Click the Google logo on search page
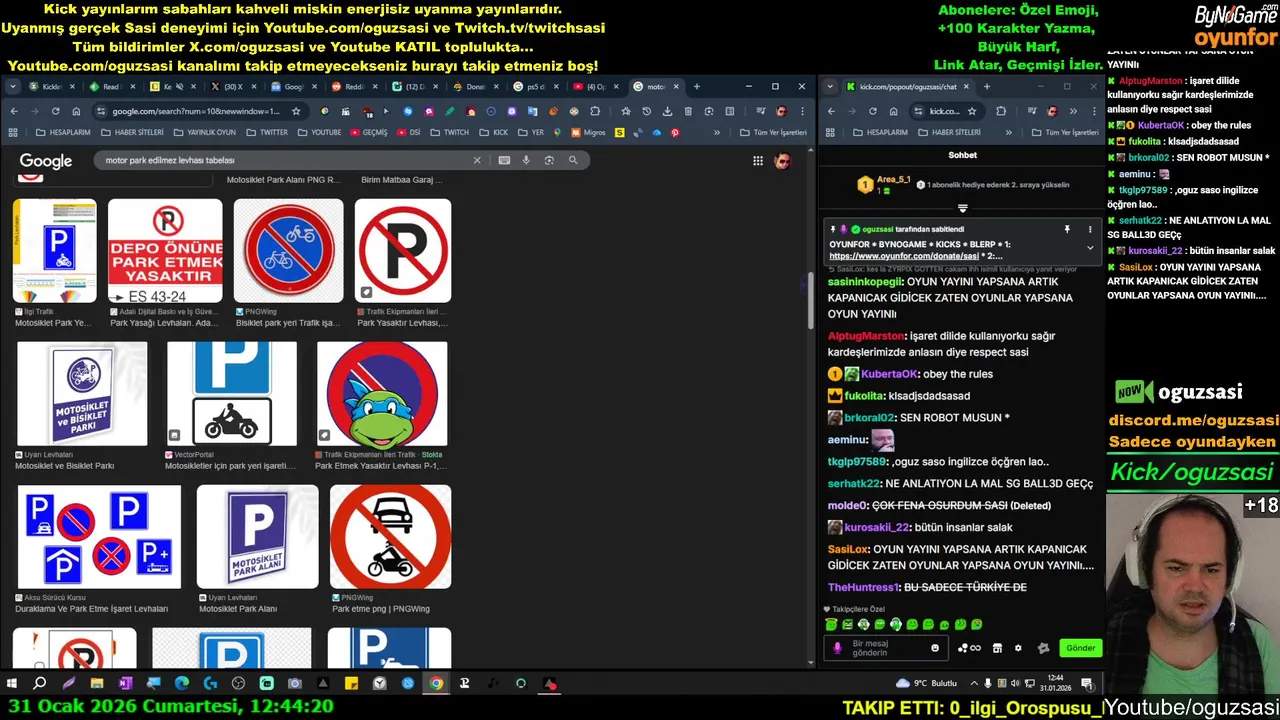 (x=46, y=161)
